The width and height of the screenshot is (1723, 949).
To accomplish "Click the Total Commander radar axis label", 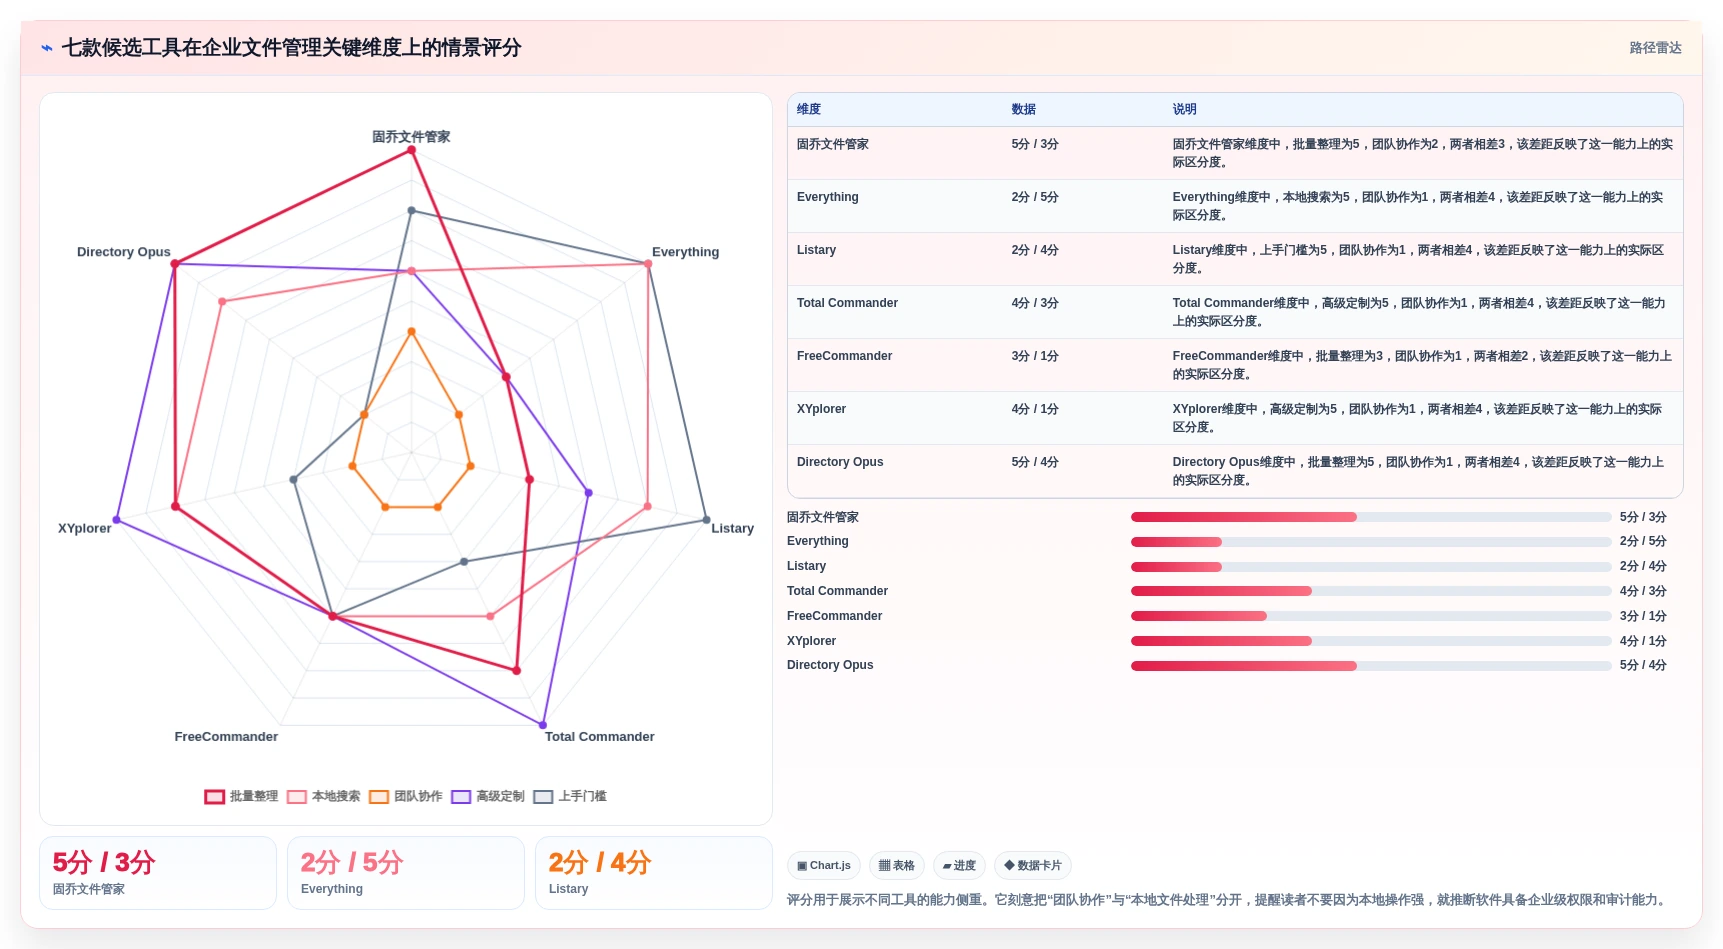I will click(x=600, y=737).
